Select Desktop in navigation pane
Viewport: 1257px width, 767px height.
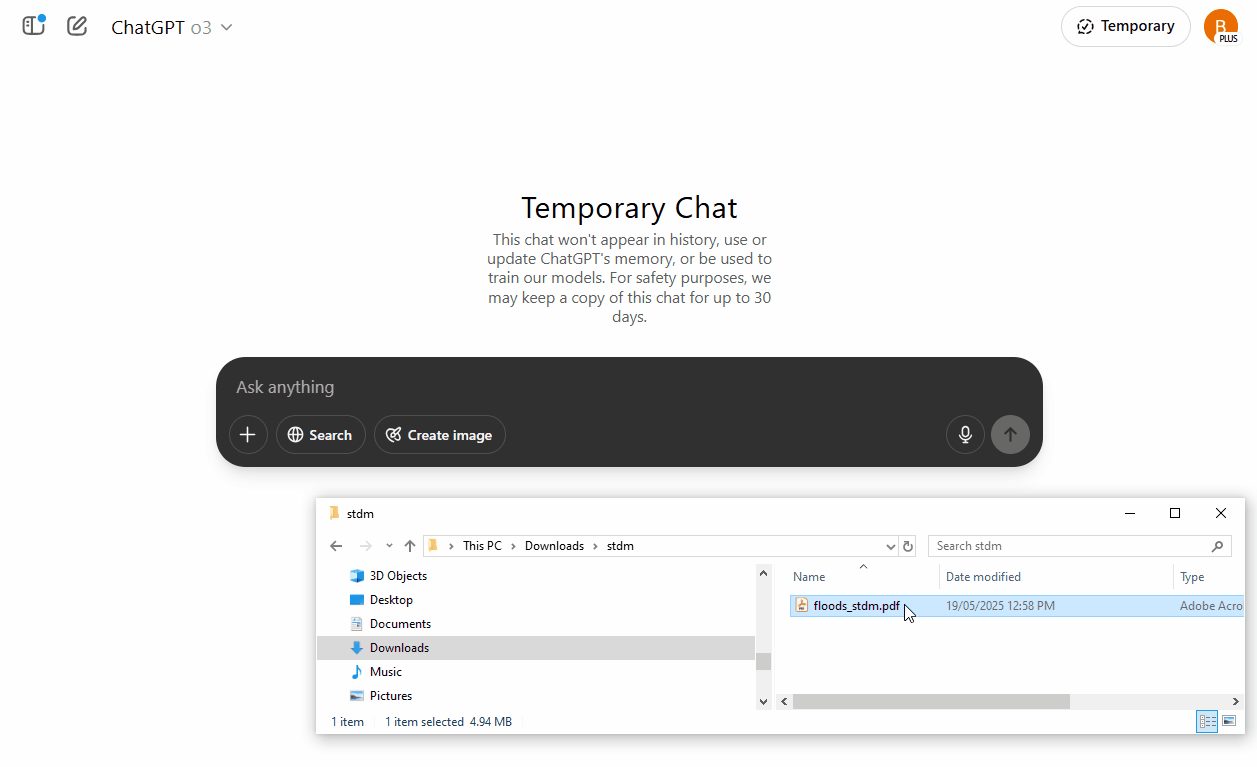pos(391,600)
